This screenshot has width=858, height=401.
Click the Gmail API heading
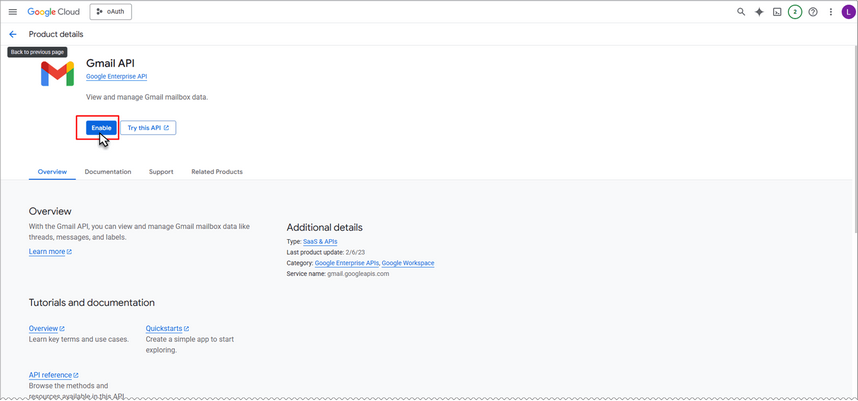coord(110,63)
